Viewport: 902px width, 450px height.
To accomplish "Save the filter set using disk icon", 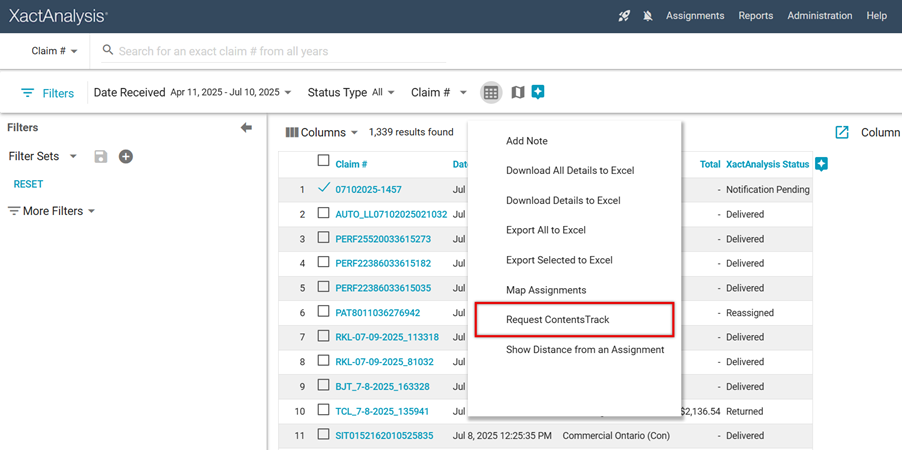I will (100, 156).
